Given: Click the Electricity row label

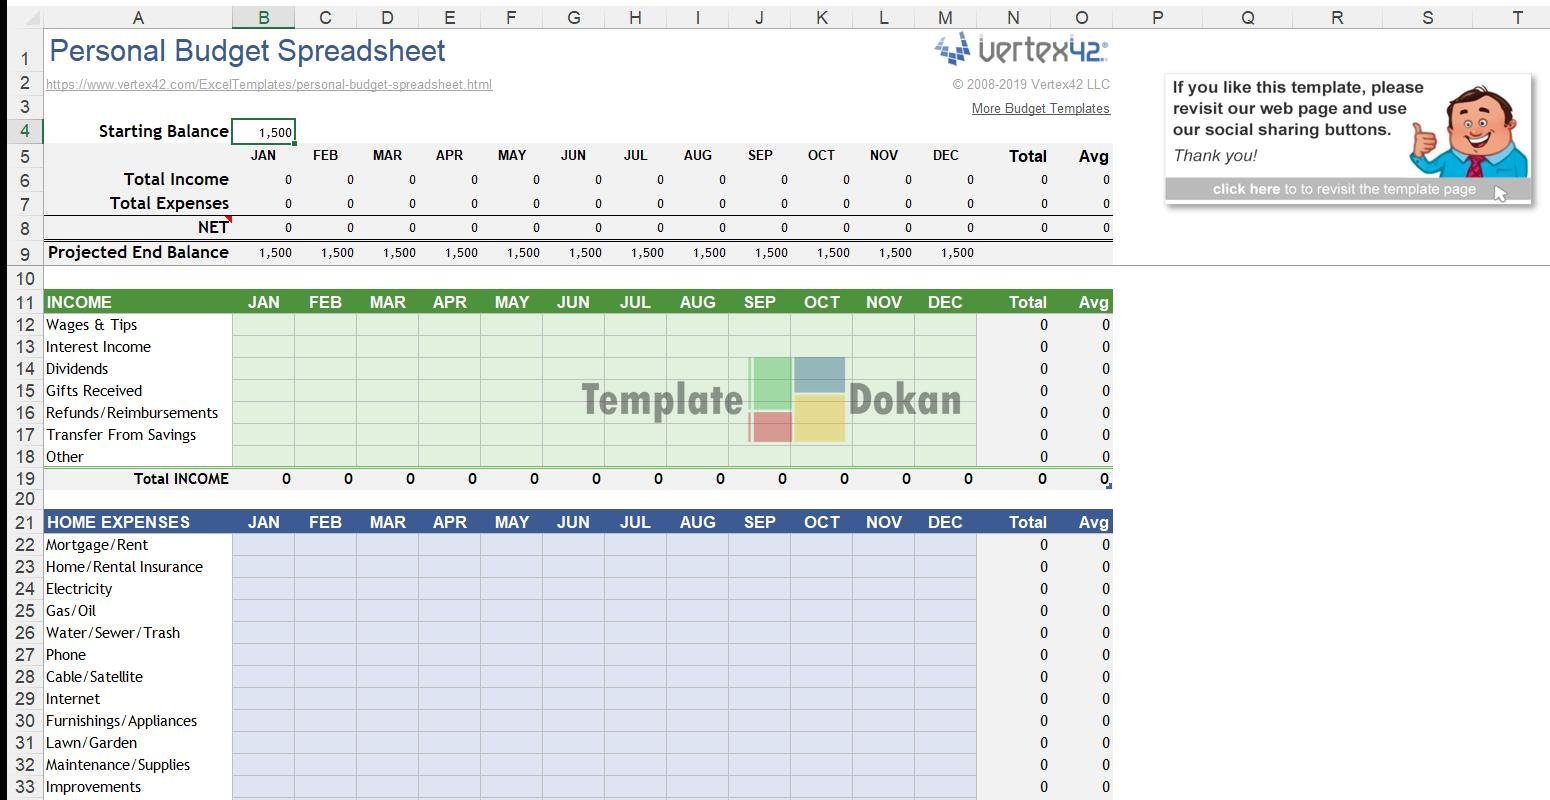Looking at the screenshot, I should (x=79, y=589).
